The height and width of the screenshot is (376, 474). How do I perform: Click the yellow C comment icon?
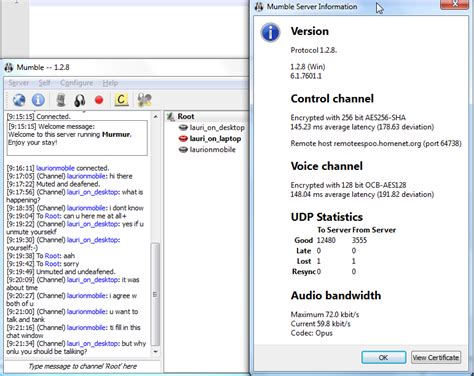click(x=121, y=100)
